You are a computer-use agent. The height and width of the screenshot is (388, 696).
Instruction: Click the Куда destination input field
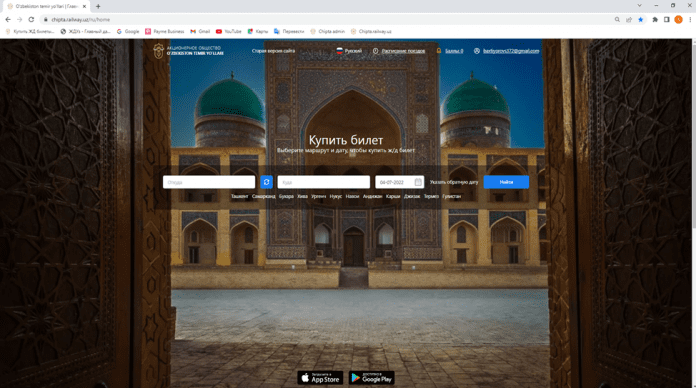324,182
